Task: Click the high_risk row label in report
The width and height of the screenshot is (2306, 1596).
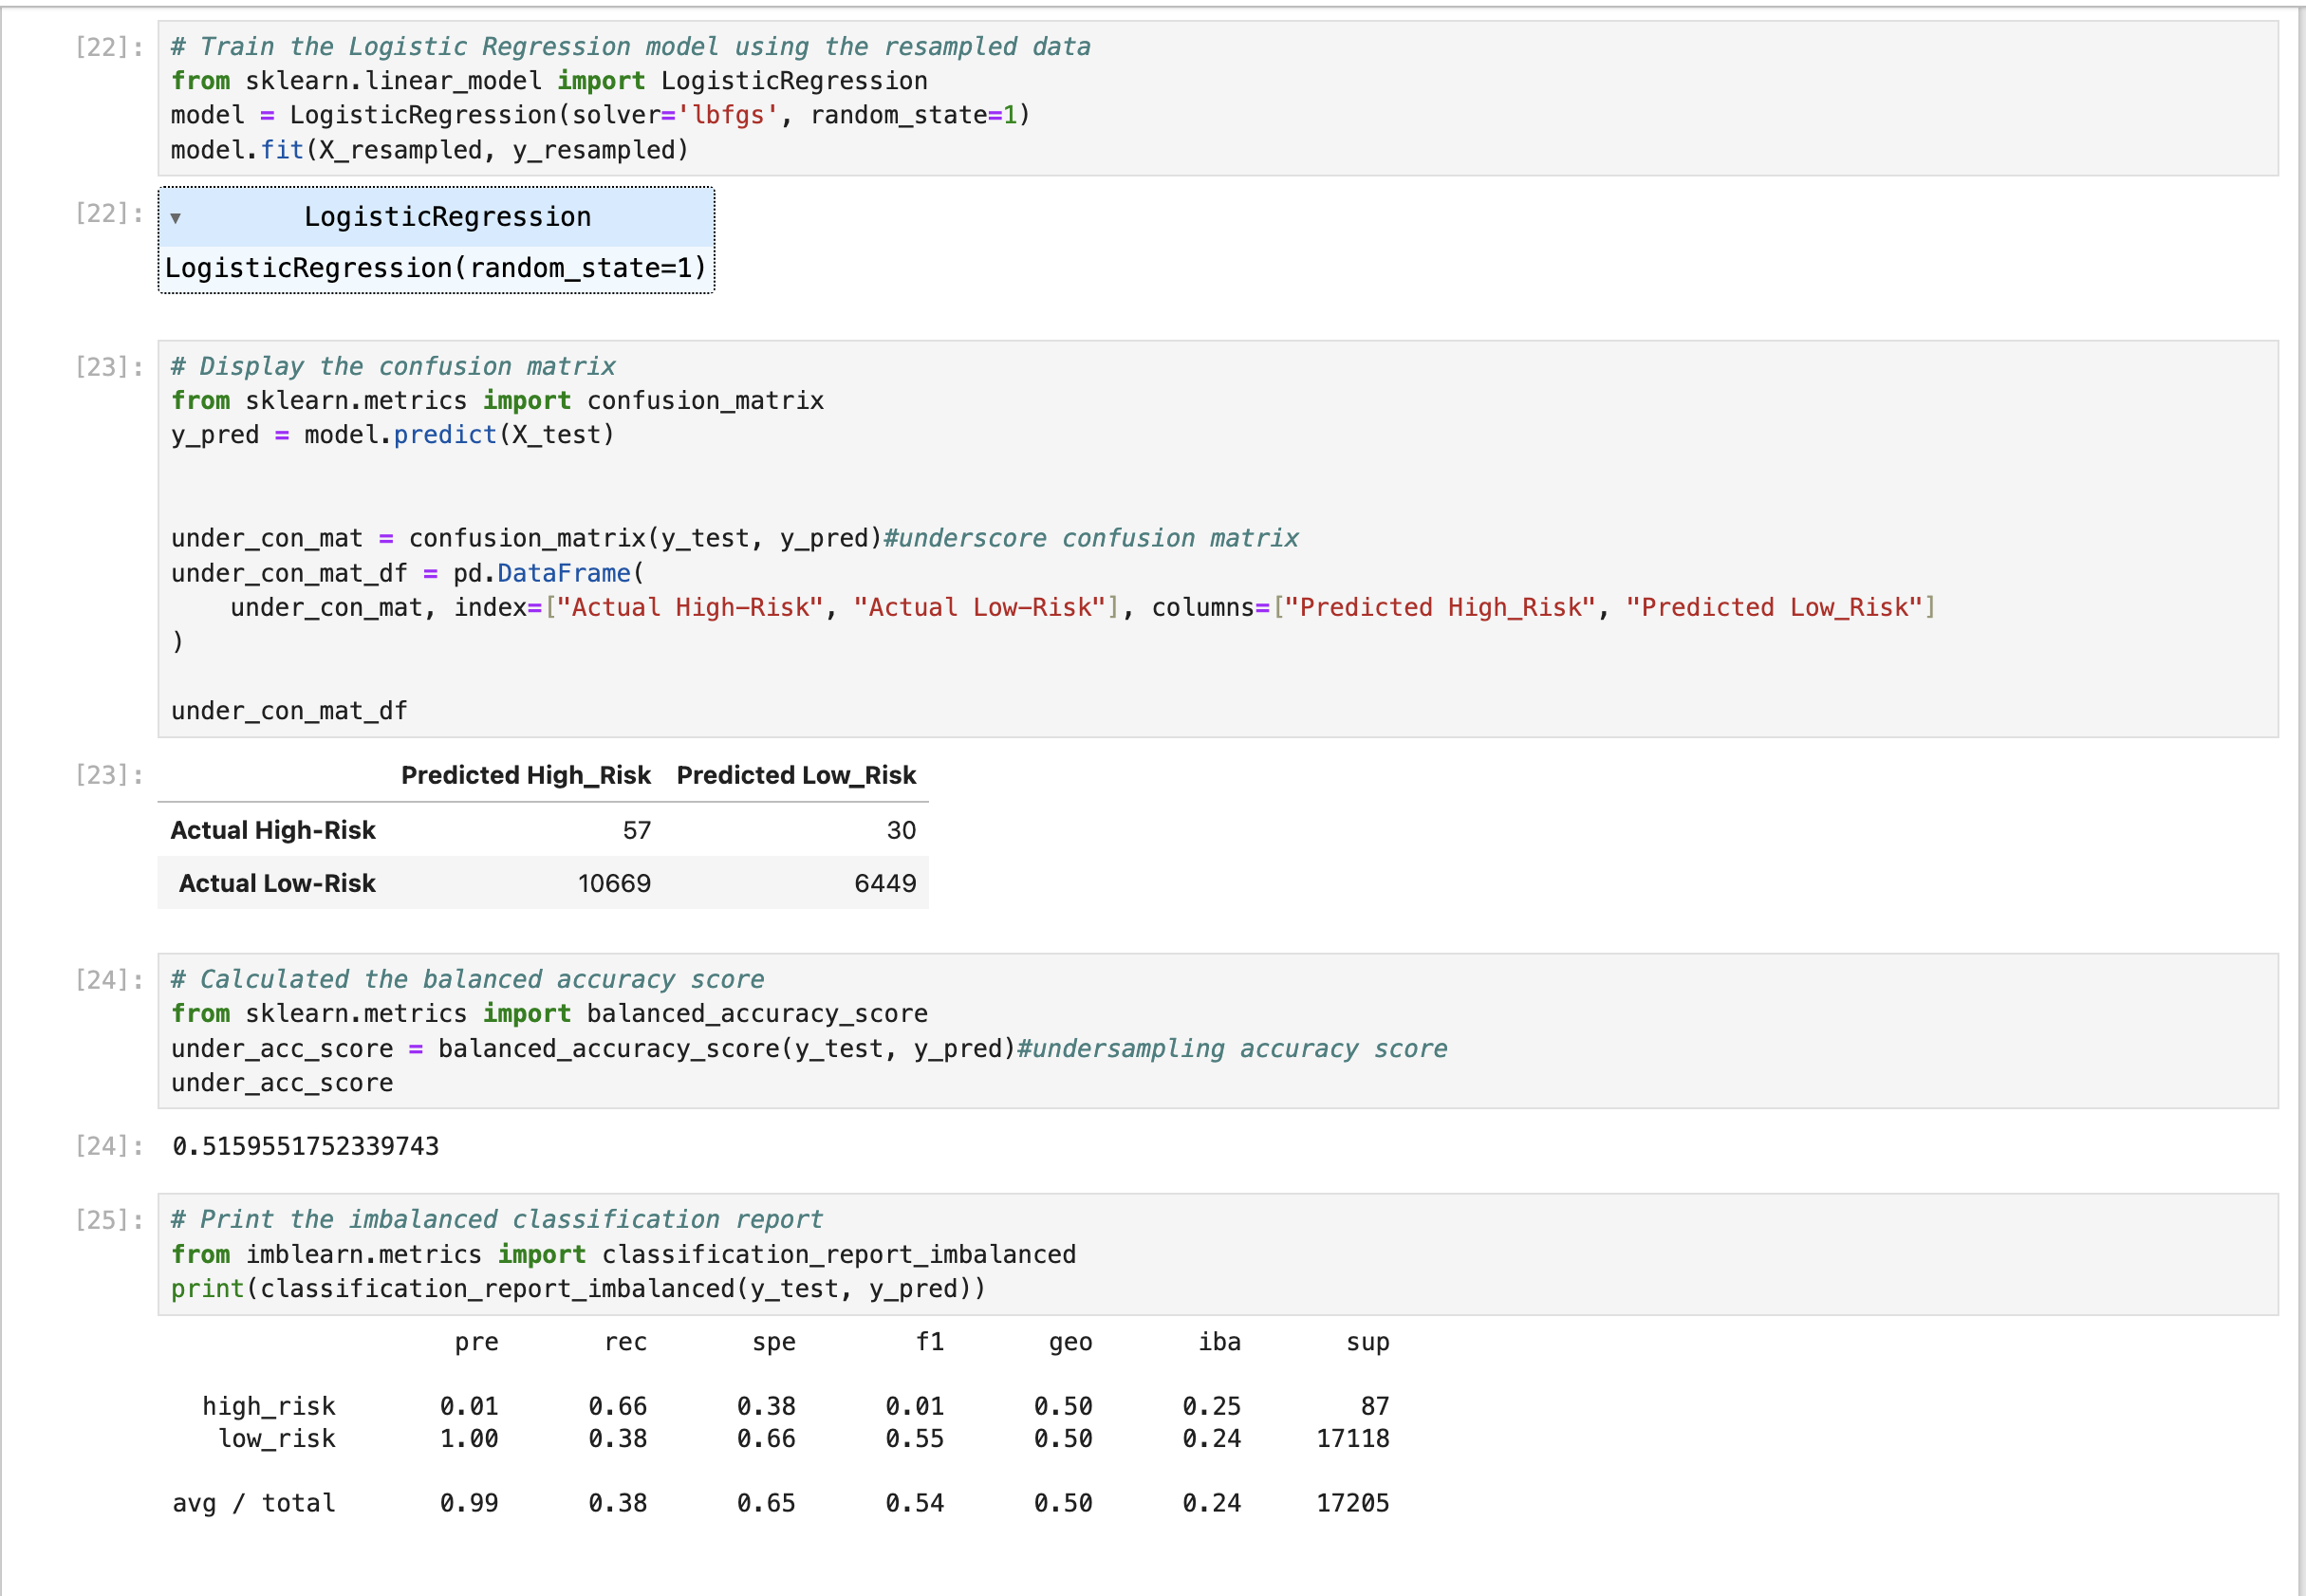Action: 268,1407
